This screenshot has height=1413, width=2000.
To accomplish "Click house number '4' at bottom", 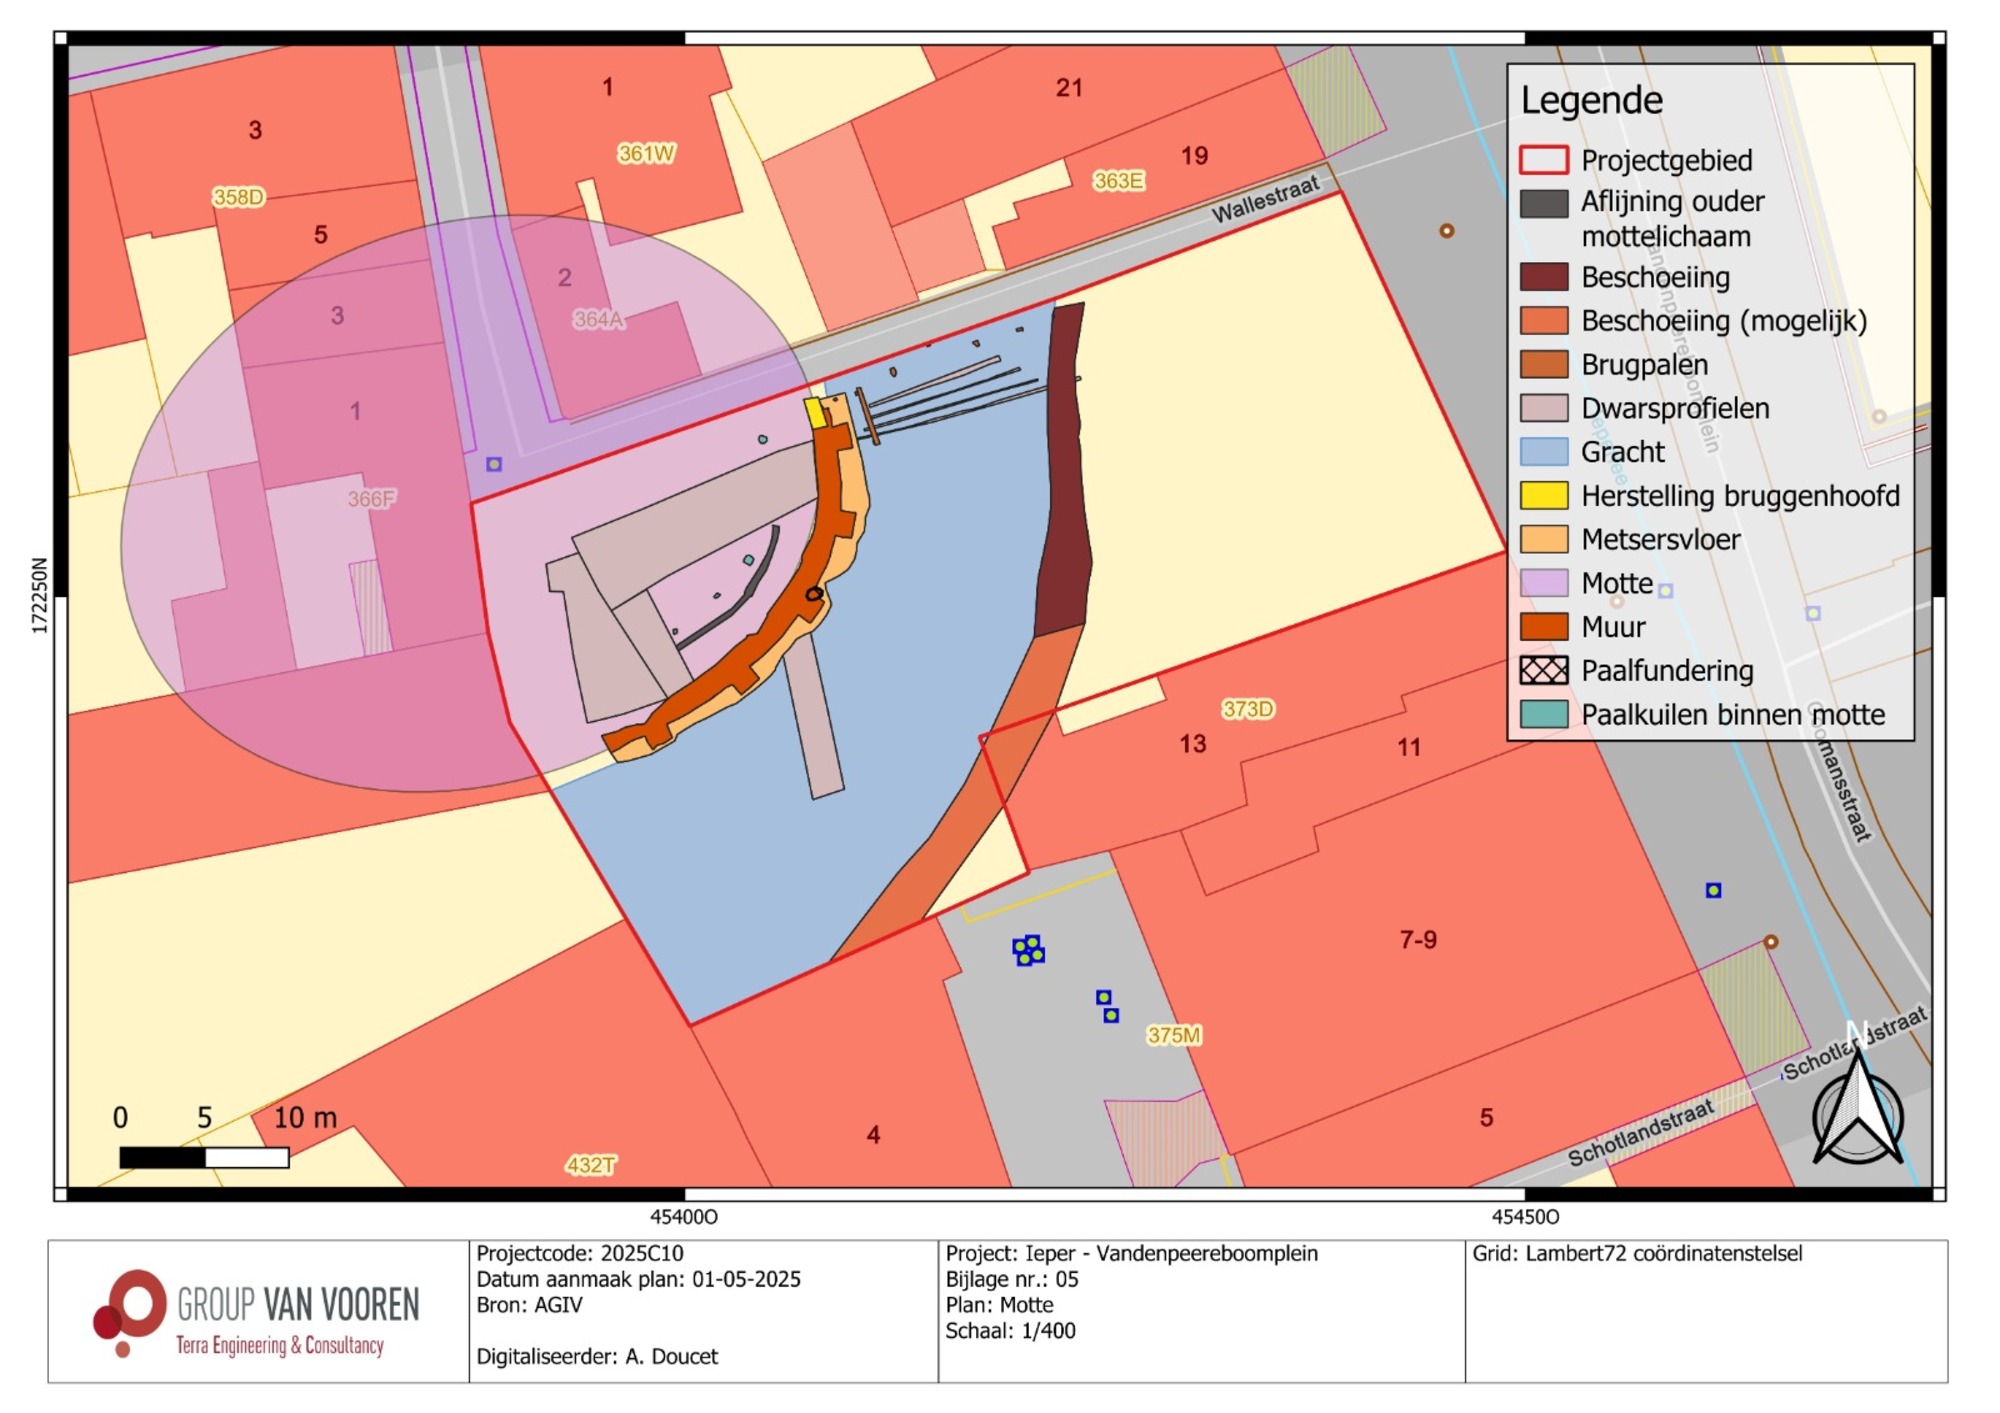I will [x=873, y=1135].
